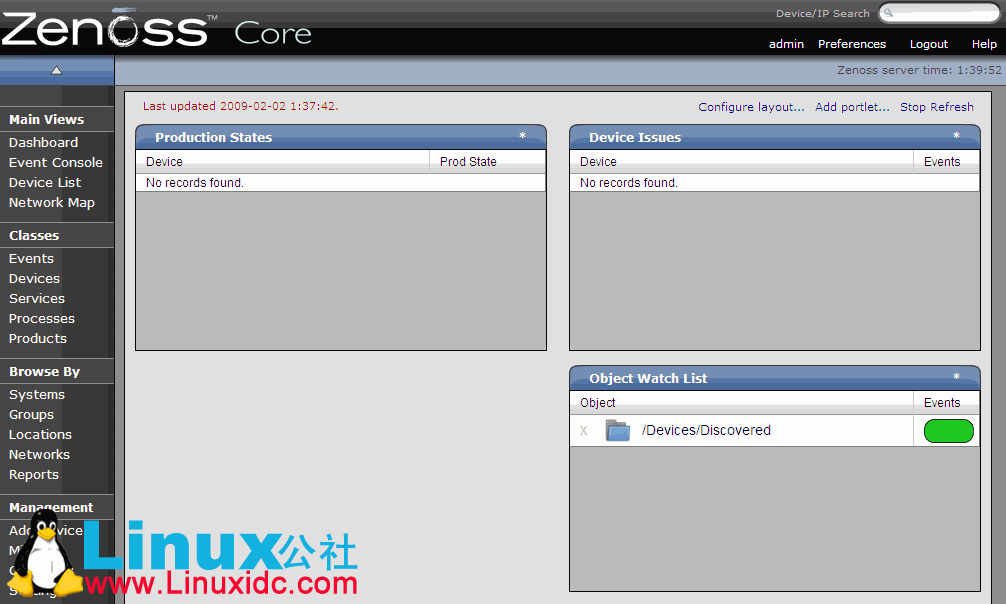
Task: Collapse the left navigation panel arrow
Action: [x=57, y=70]
